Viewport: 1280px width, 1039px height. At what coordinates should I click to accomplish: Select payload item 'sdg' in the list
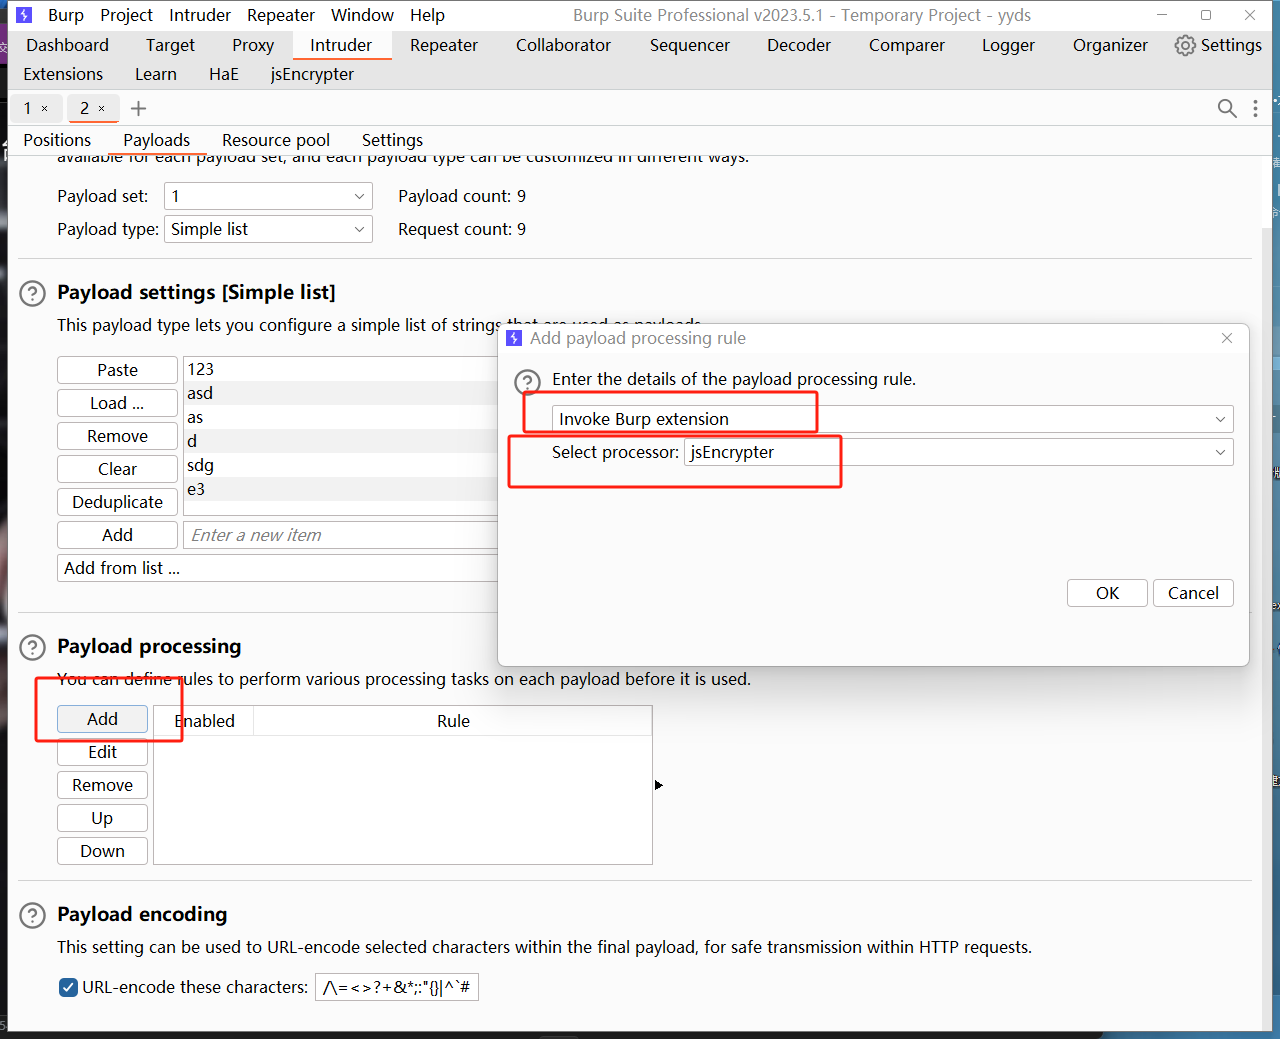(341, 465)
